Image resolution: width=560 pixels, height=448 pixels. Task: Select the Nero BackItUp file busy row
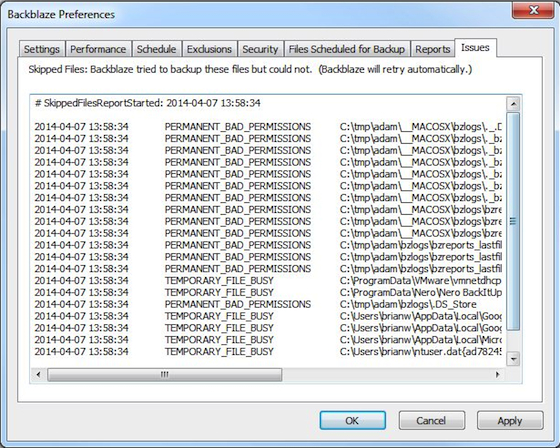tap(268, 293)
